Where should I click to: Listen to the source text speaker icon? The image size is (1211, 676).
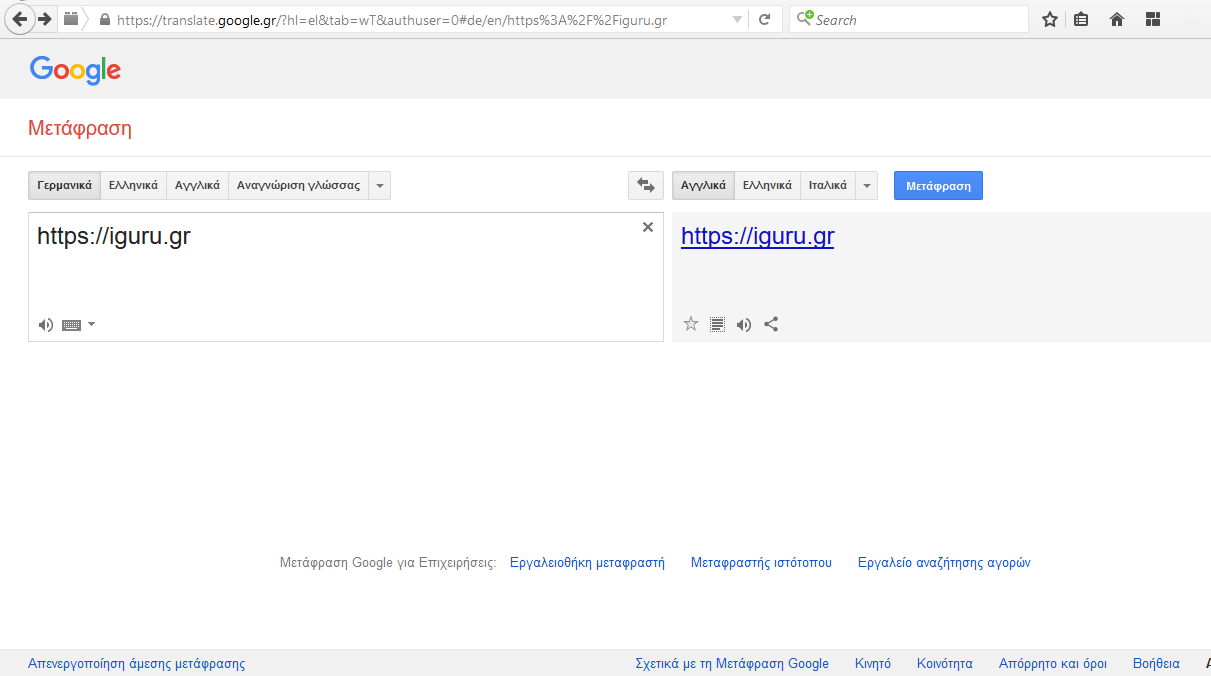point(45,324)
